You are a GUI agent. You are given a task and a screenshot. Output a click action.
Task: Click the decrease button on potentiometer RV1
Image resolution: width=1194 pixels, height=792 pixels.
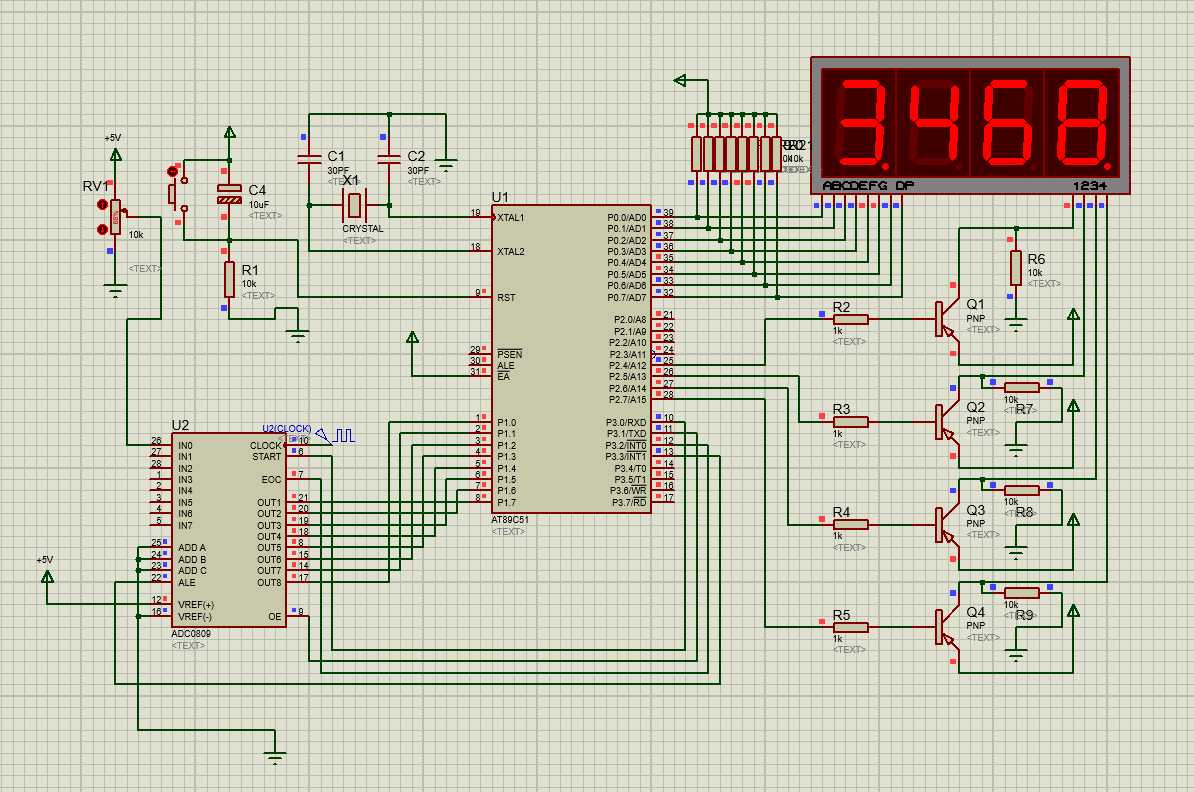tap(102, 229)
